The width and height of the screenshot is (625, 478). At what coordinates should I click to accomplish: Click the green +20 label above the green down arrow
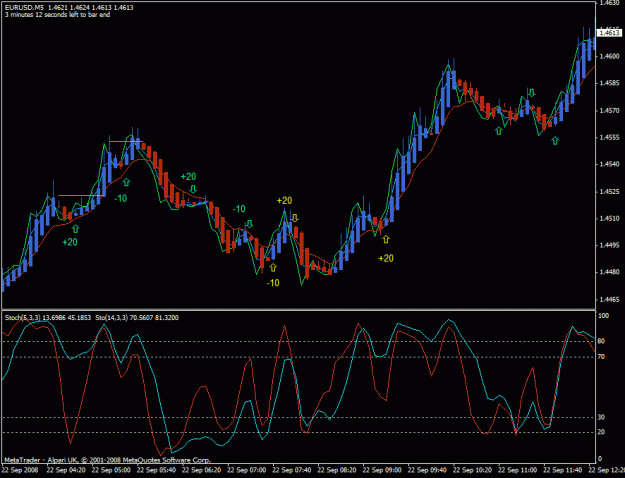click(x=189, y=176)
